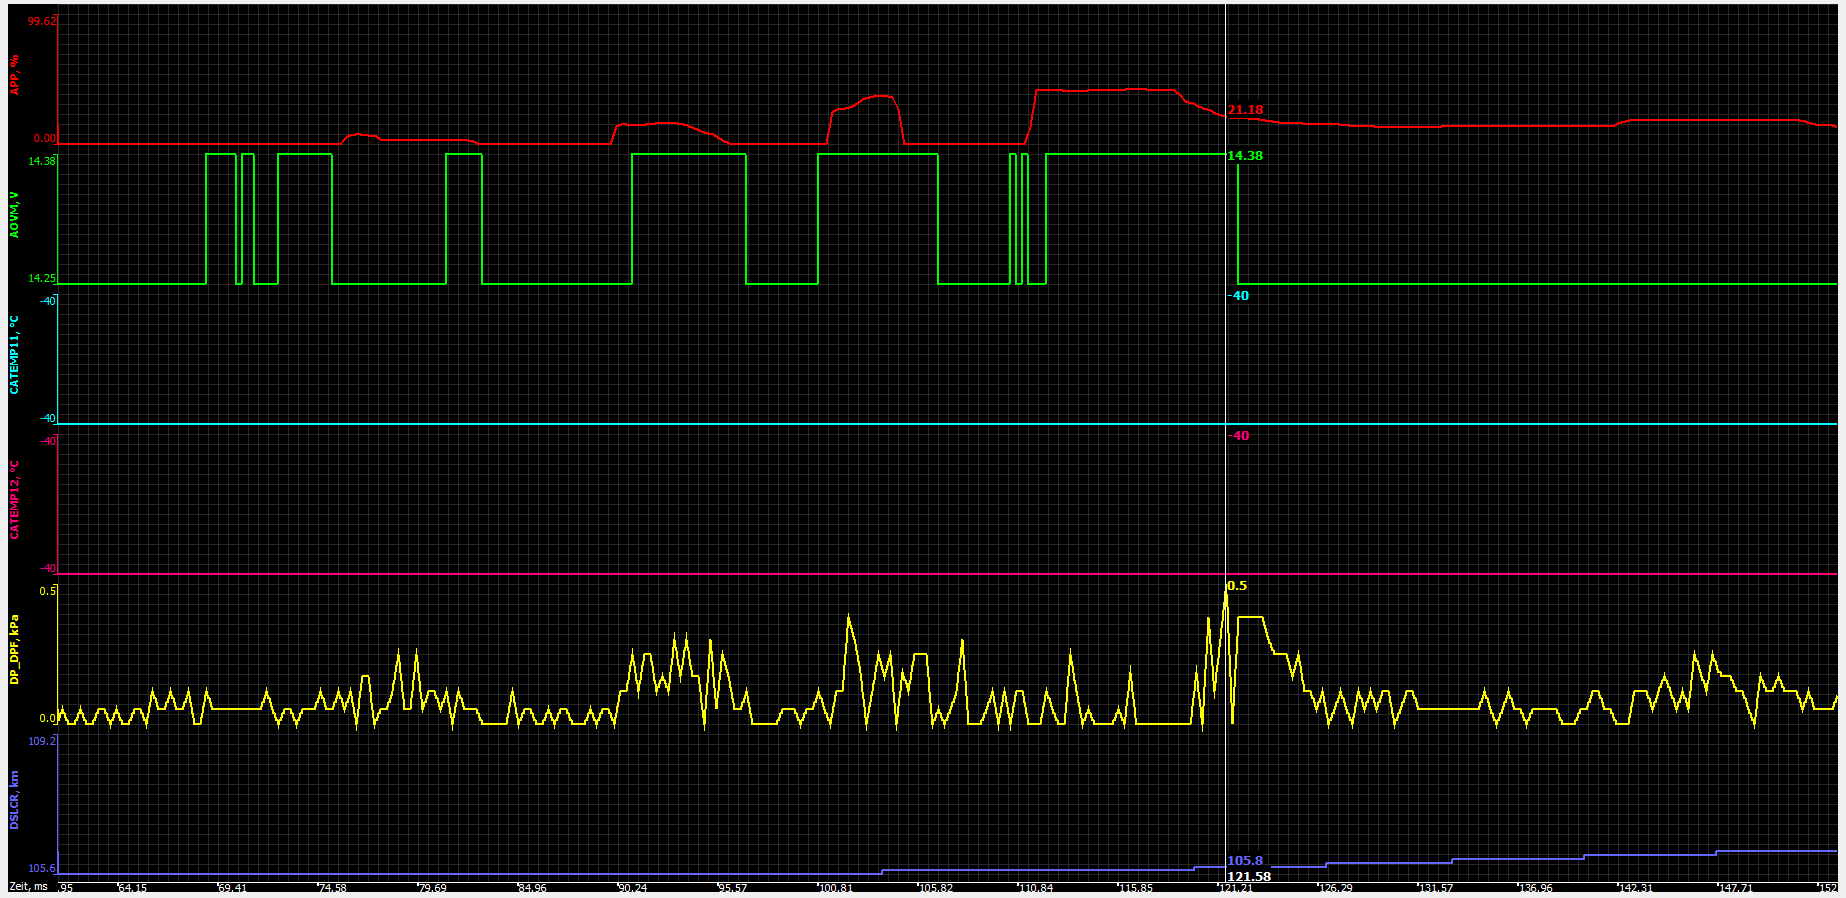Click the yellow DP_DPF, kPa axis label
Viewport: 1846px width, 898px height.
[x=15, y=649]
